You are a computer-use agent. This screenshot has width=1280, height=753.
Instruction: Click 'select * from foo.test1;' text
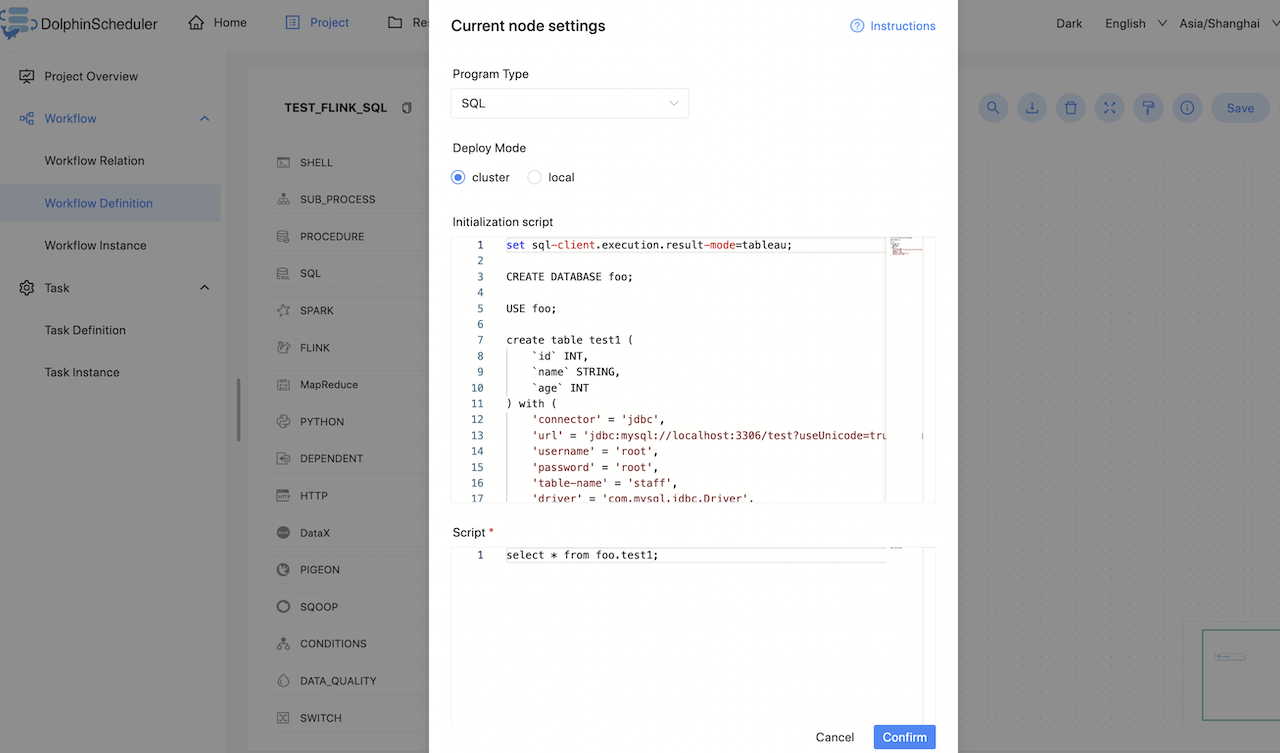[x=582, y=555]
